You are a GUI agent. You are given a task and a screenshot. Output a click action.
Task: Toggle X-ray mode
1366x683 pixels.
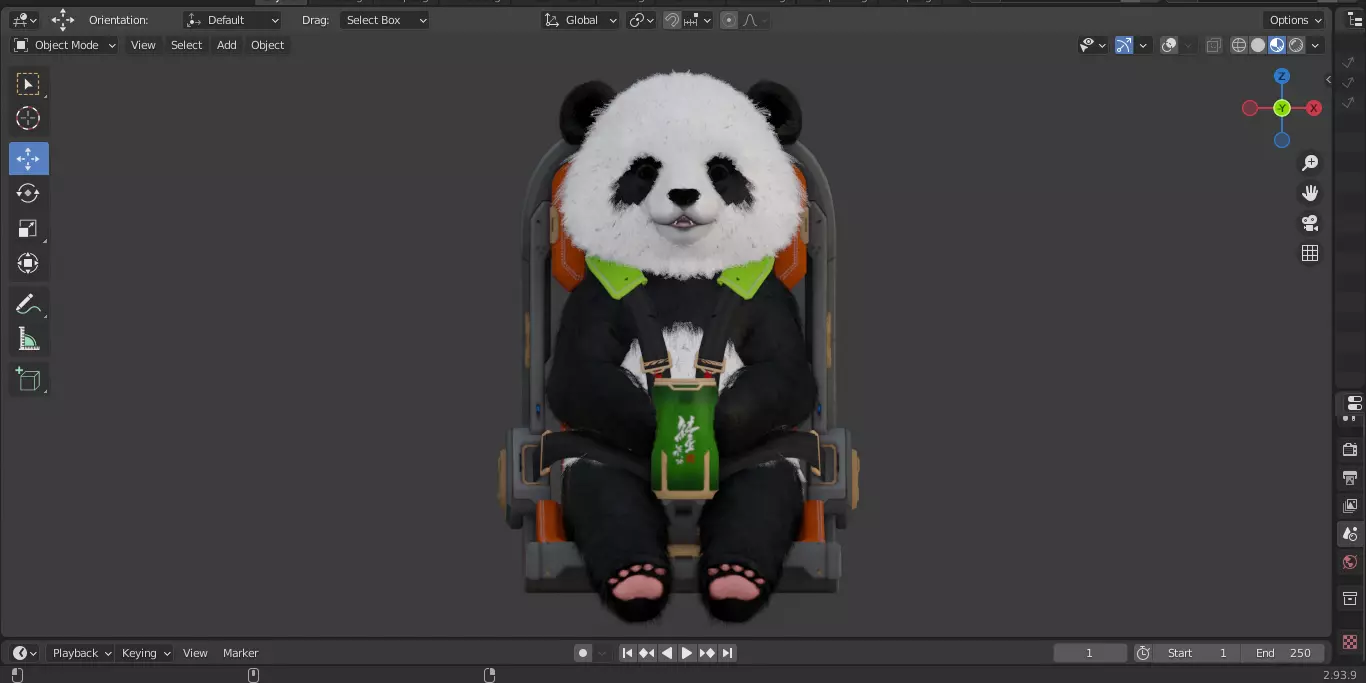pos(1213,45)
